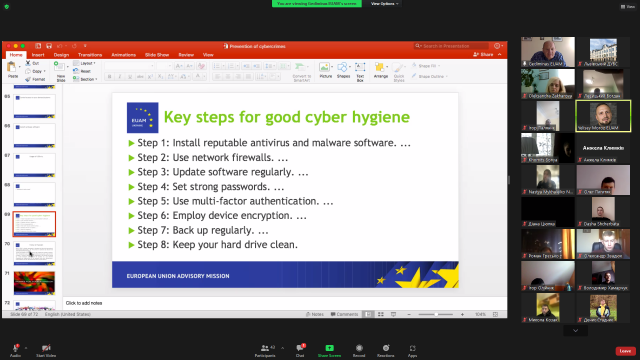Image resolution: width=640 pixels, height=360 pixels.
Task: Select slide 71 colorful thumbnail
Action: (34, 282)
